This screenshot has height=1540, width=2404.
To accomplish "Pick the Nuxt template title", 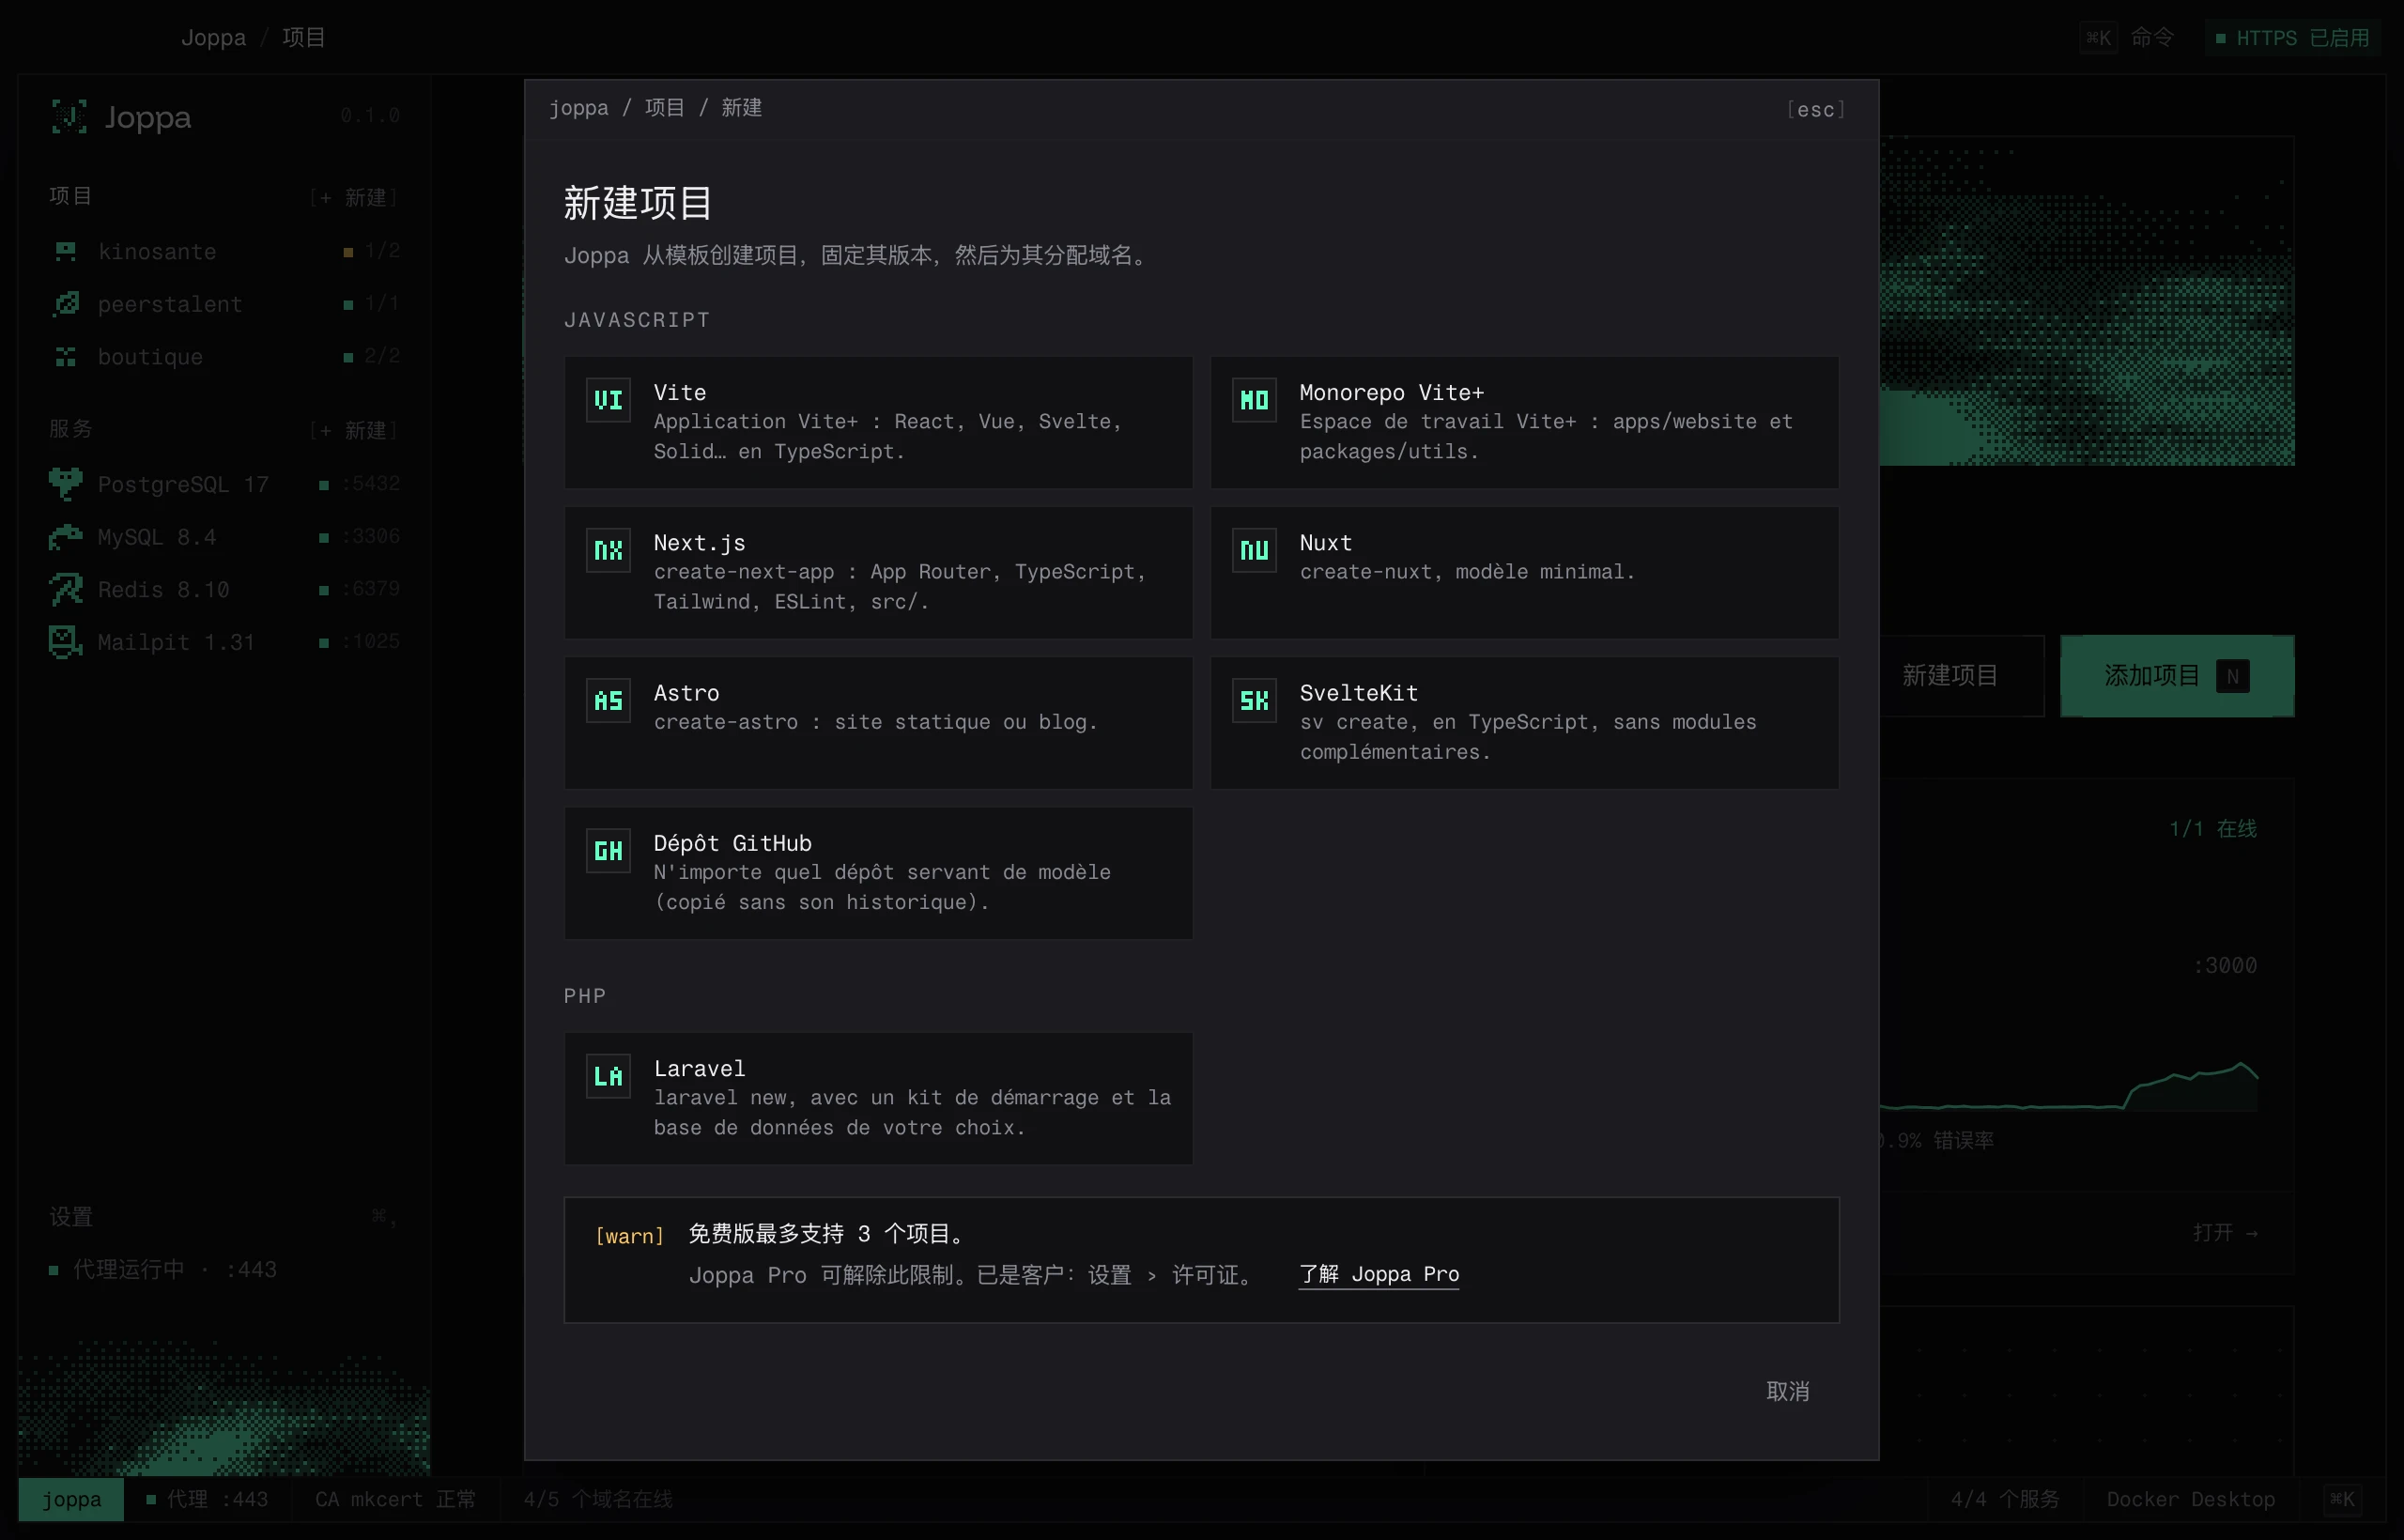I will (x=1326, y=543).
